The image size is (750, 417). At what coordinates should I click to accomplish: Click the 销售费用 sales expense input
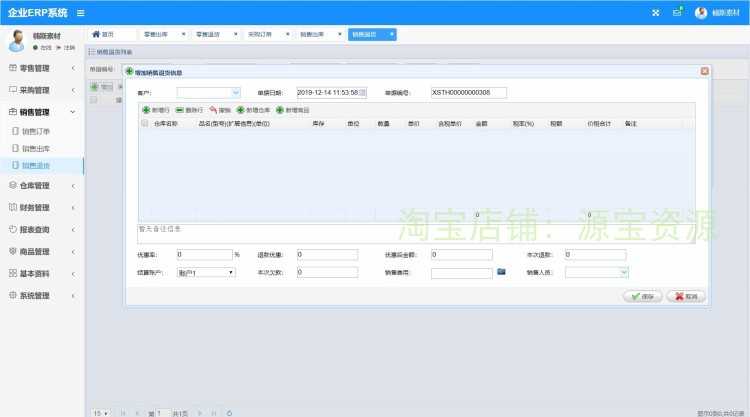click(x=462, y=273)
